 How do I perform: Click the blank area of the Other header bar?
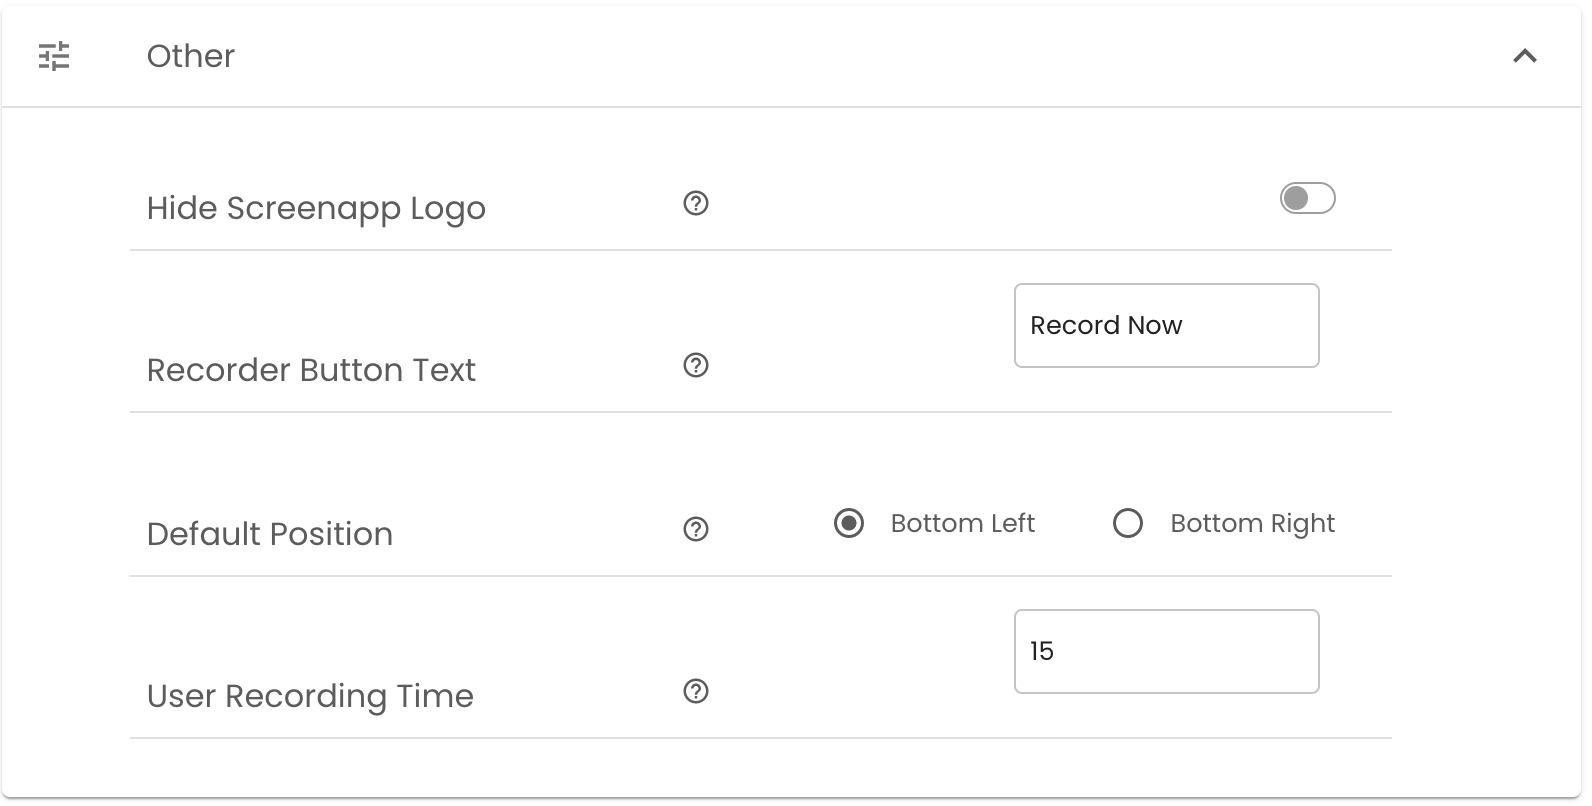pos(850,56)
